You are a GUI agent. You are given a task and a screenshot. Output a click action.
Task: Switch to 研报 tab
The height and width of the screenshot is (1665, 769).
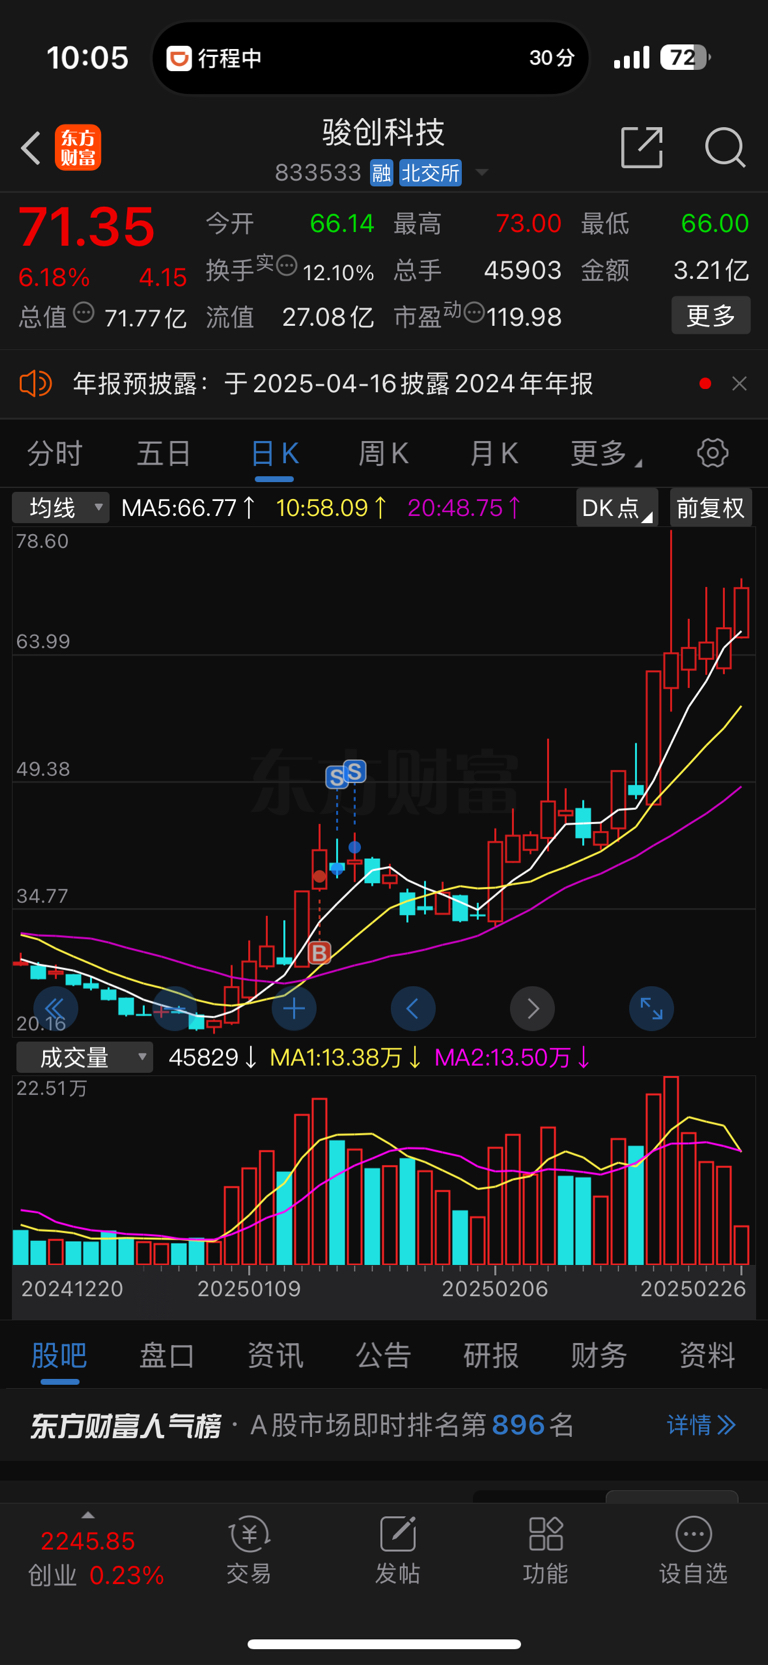(x=491, y=1356)
